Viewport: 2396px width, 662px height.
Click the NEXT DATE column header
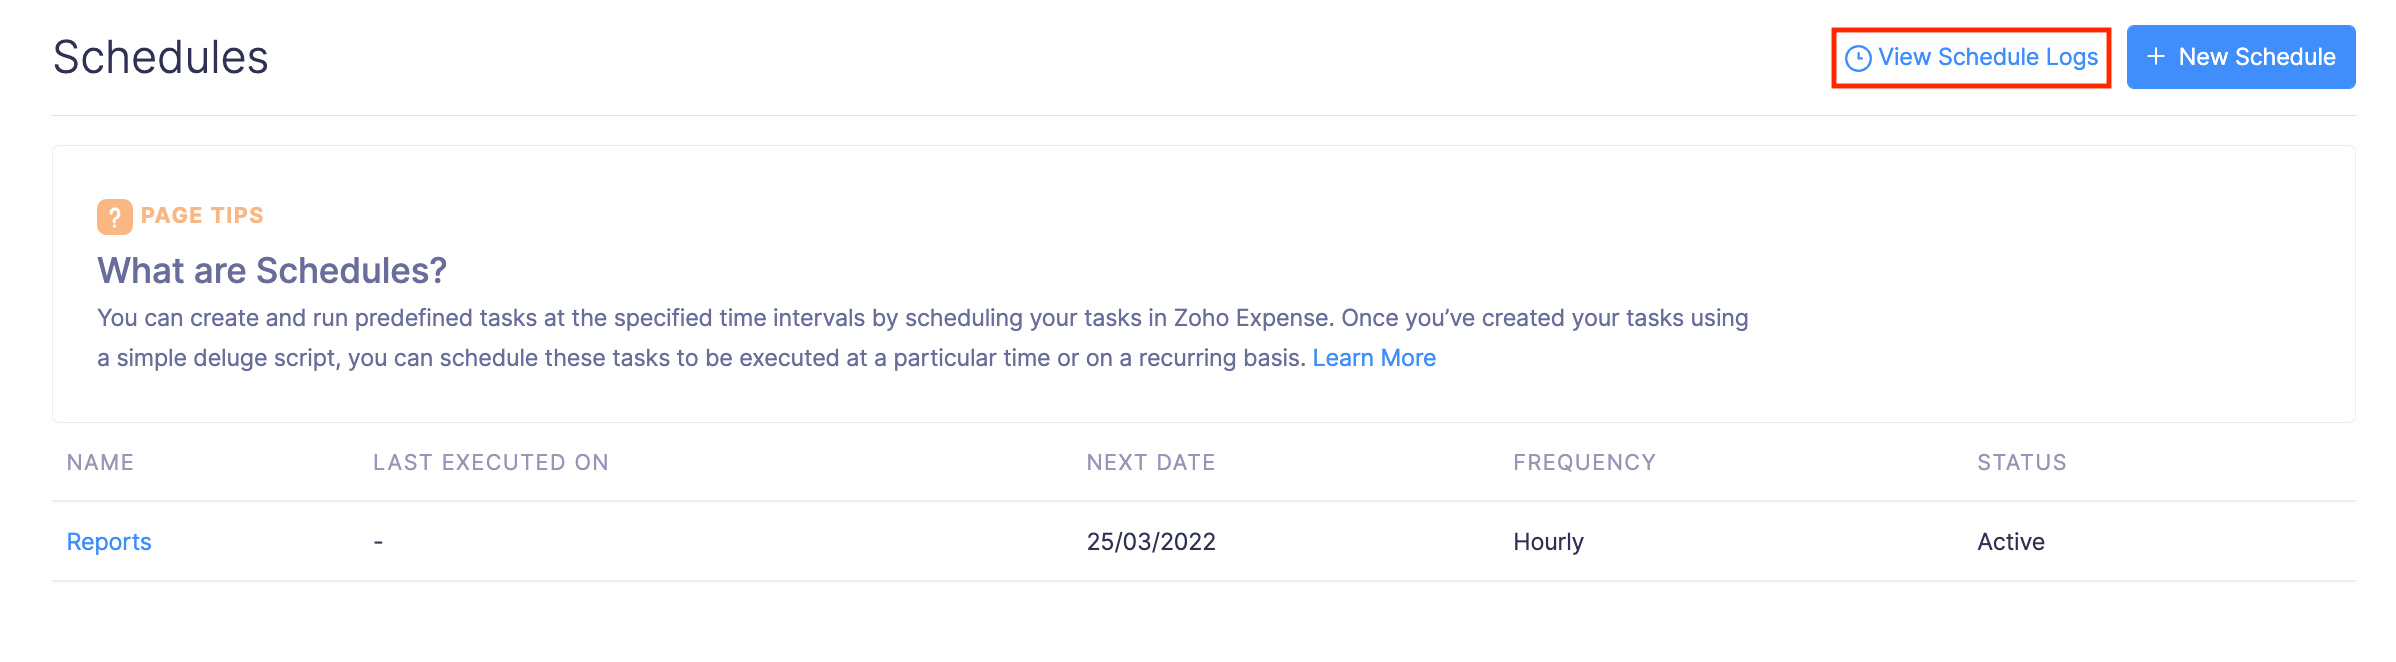(x=1150, y=462)
